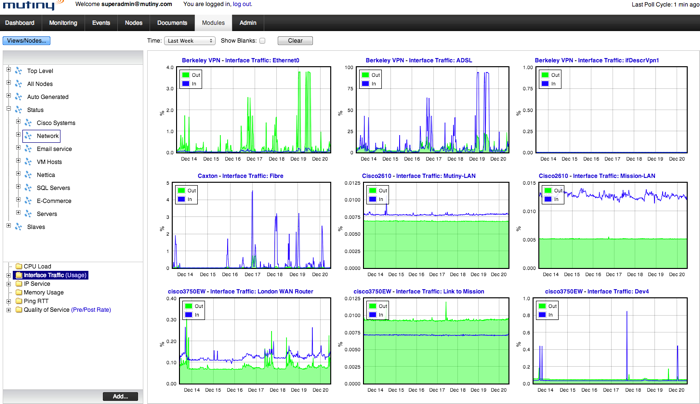Select the Ping RTT module label
The image size is (700, 404).
click(36, 301)
